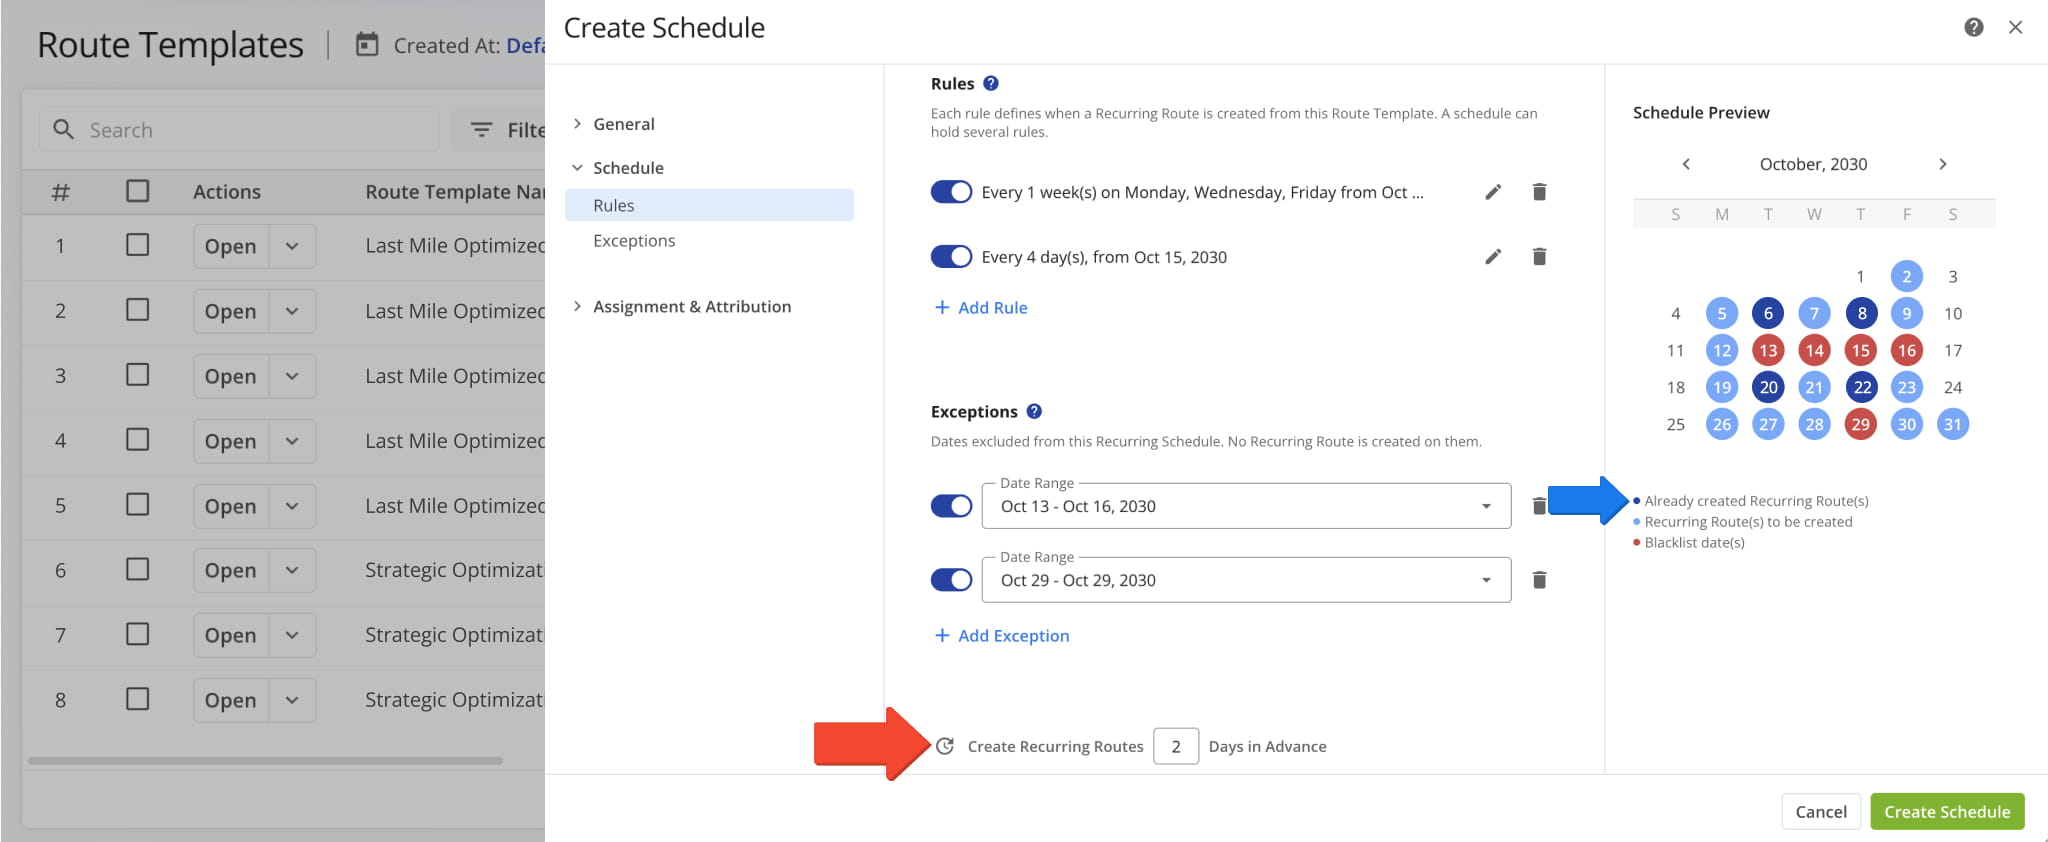Image resolution: width=2048 pixels, height=842 pixels.
Task: Disable the Oct 13 - Oct 16 exception
Action: pyautogui.click(x=951, y=506)
